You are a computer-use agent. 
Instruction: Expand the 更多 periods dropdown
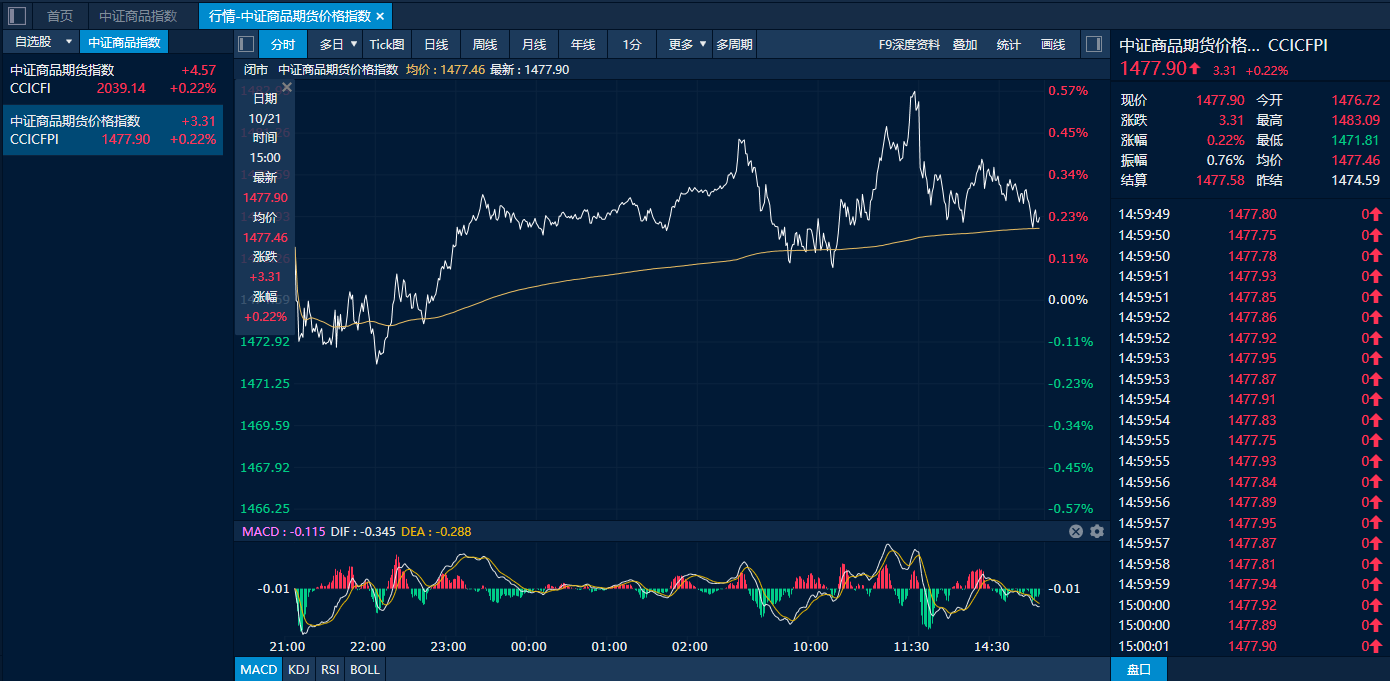703,44
